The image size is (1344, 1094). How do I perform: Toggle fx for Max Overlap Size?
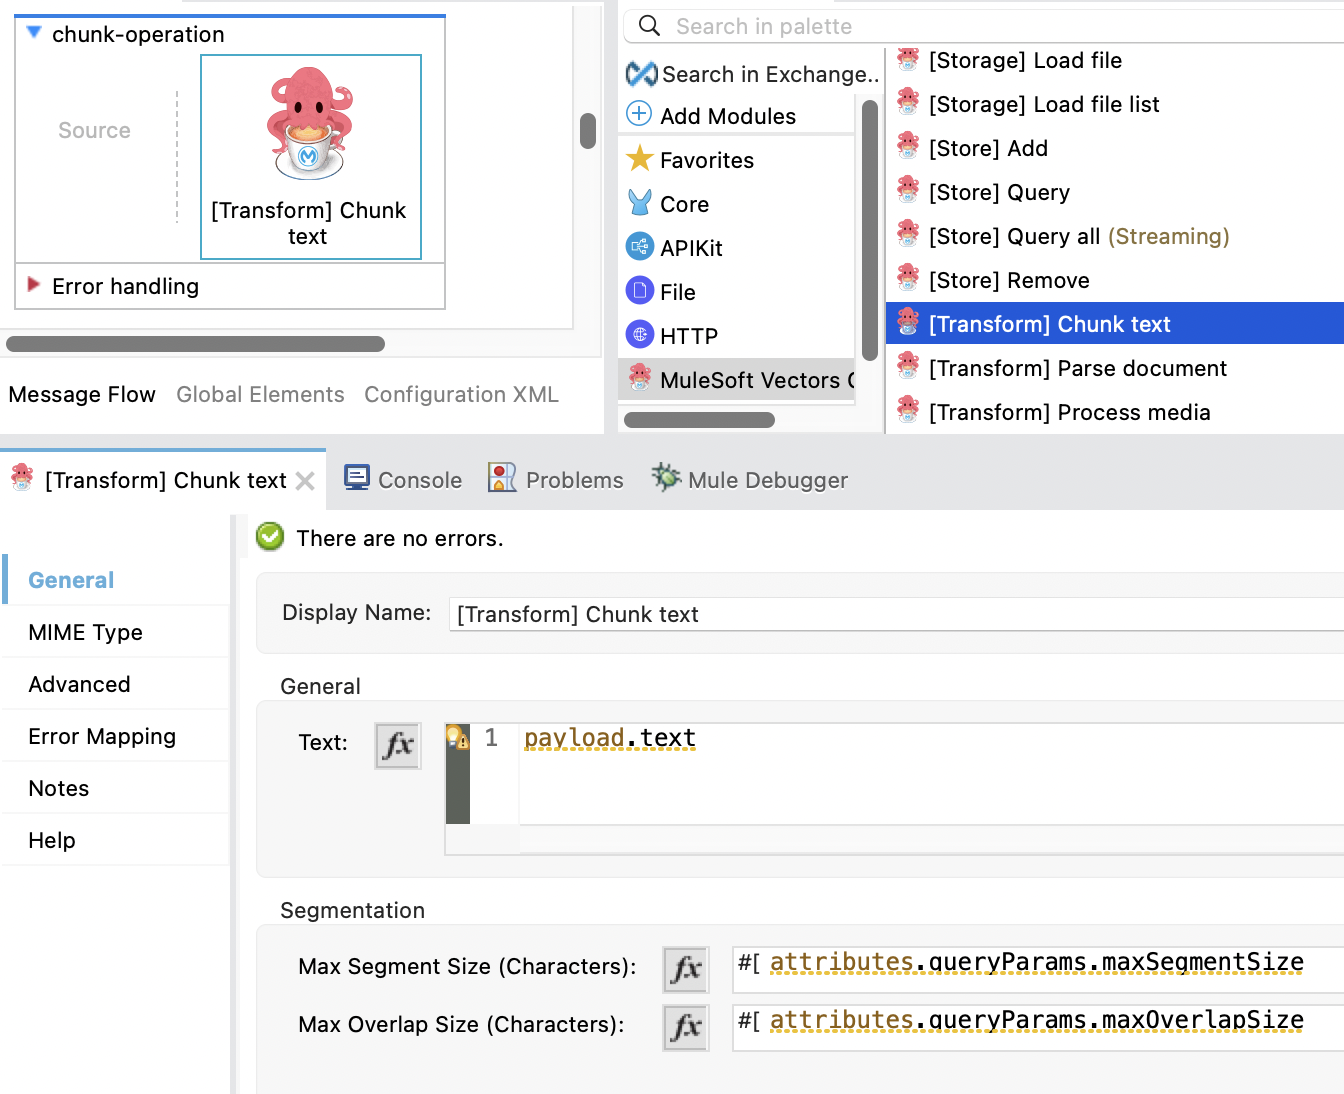(686, 1027)
